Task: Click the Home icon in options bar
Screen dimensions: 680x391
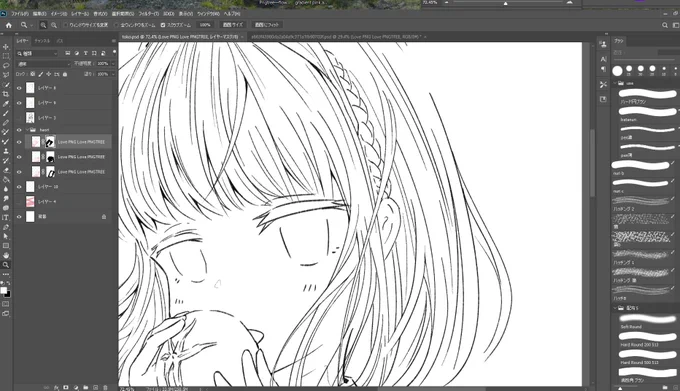Action: (x=8, y=25)
